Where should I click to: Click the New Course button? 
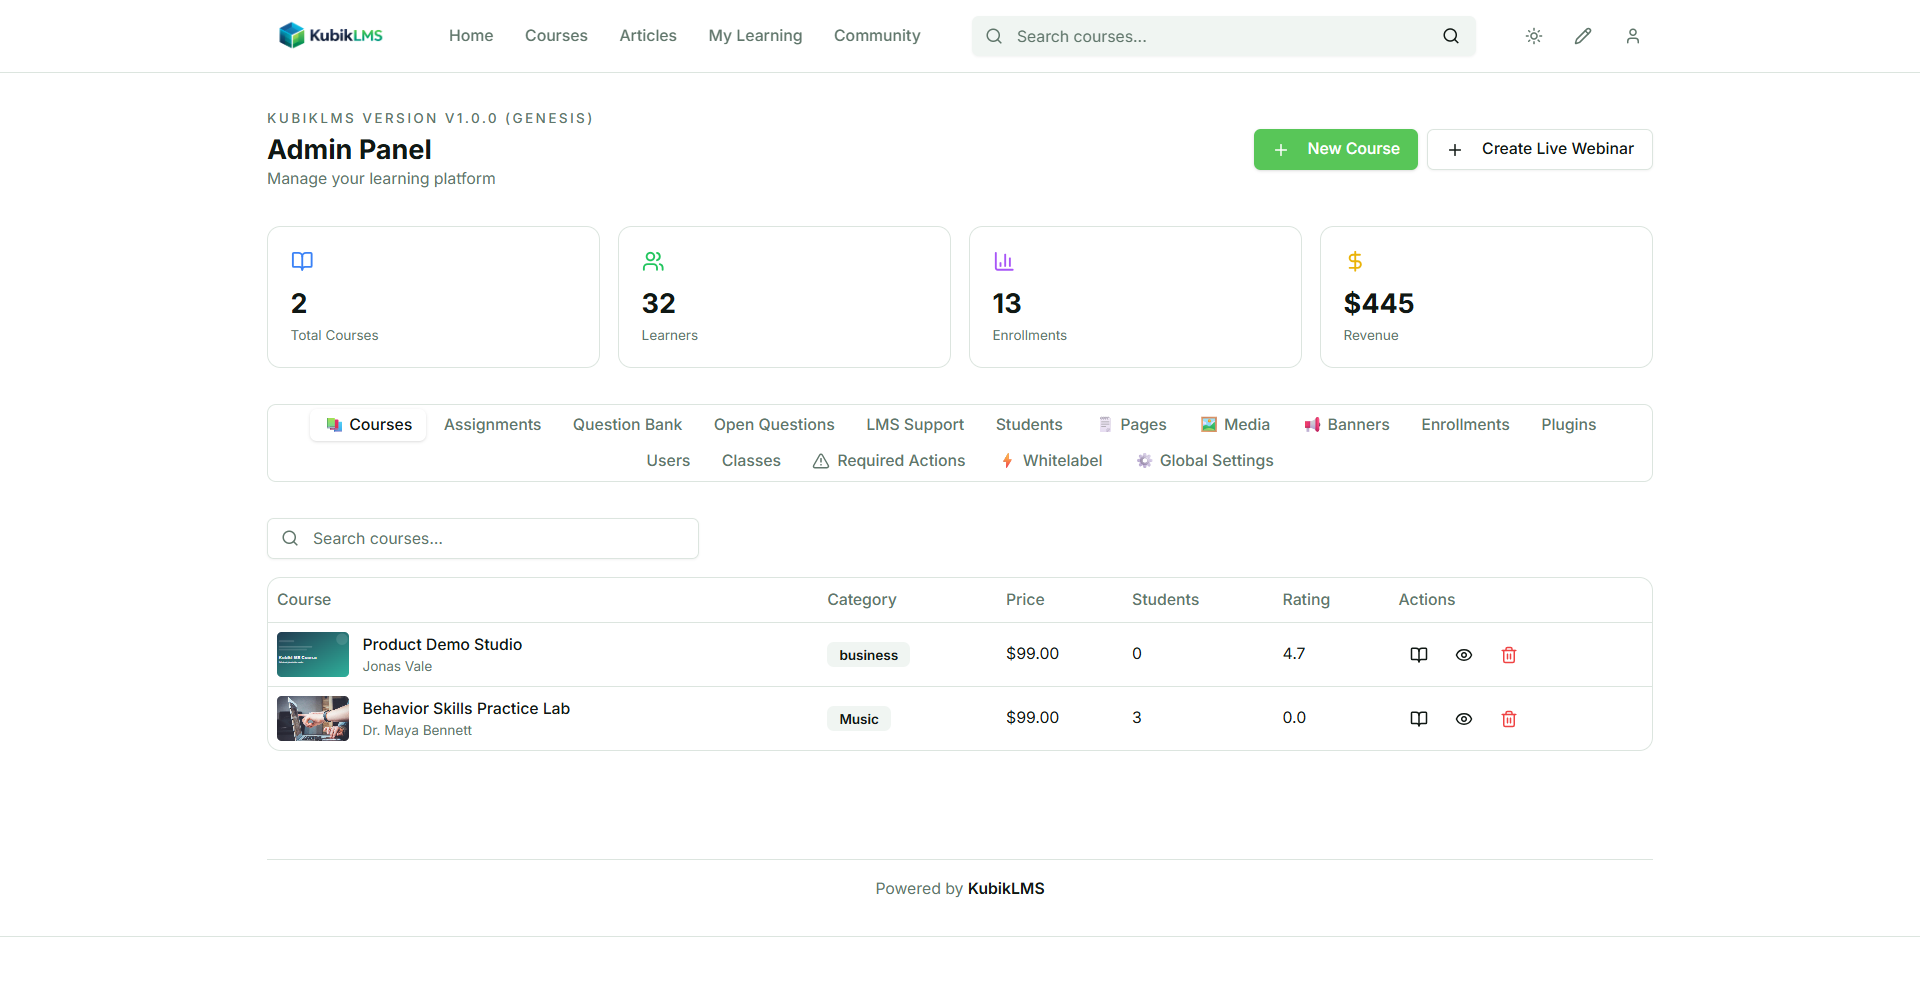pyautogui.click(x=1336, y=149)
